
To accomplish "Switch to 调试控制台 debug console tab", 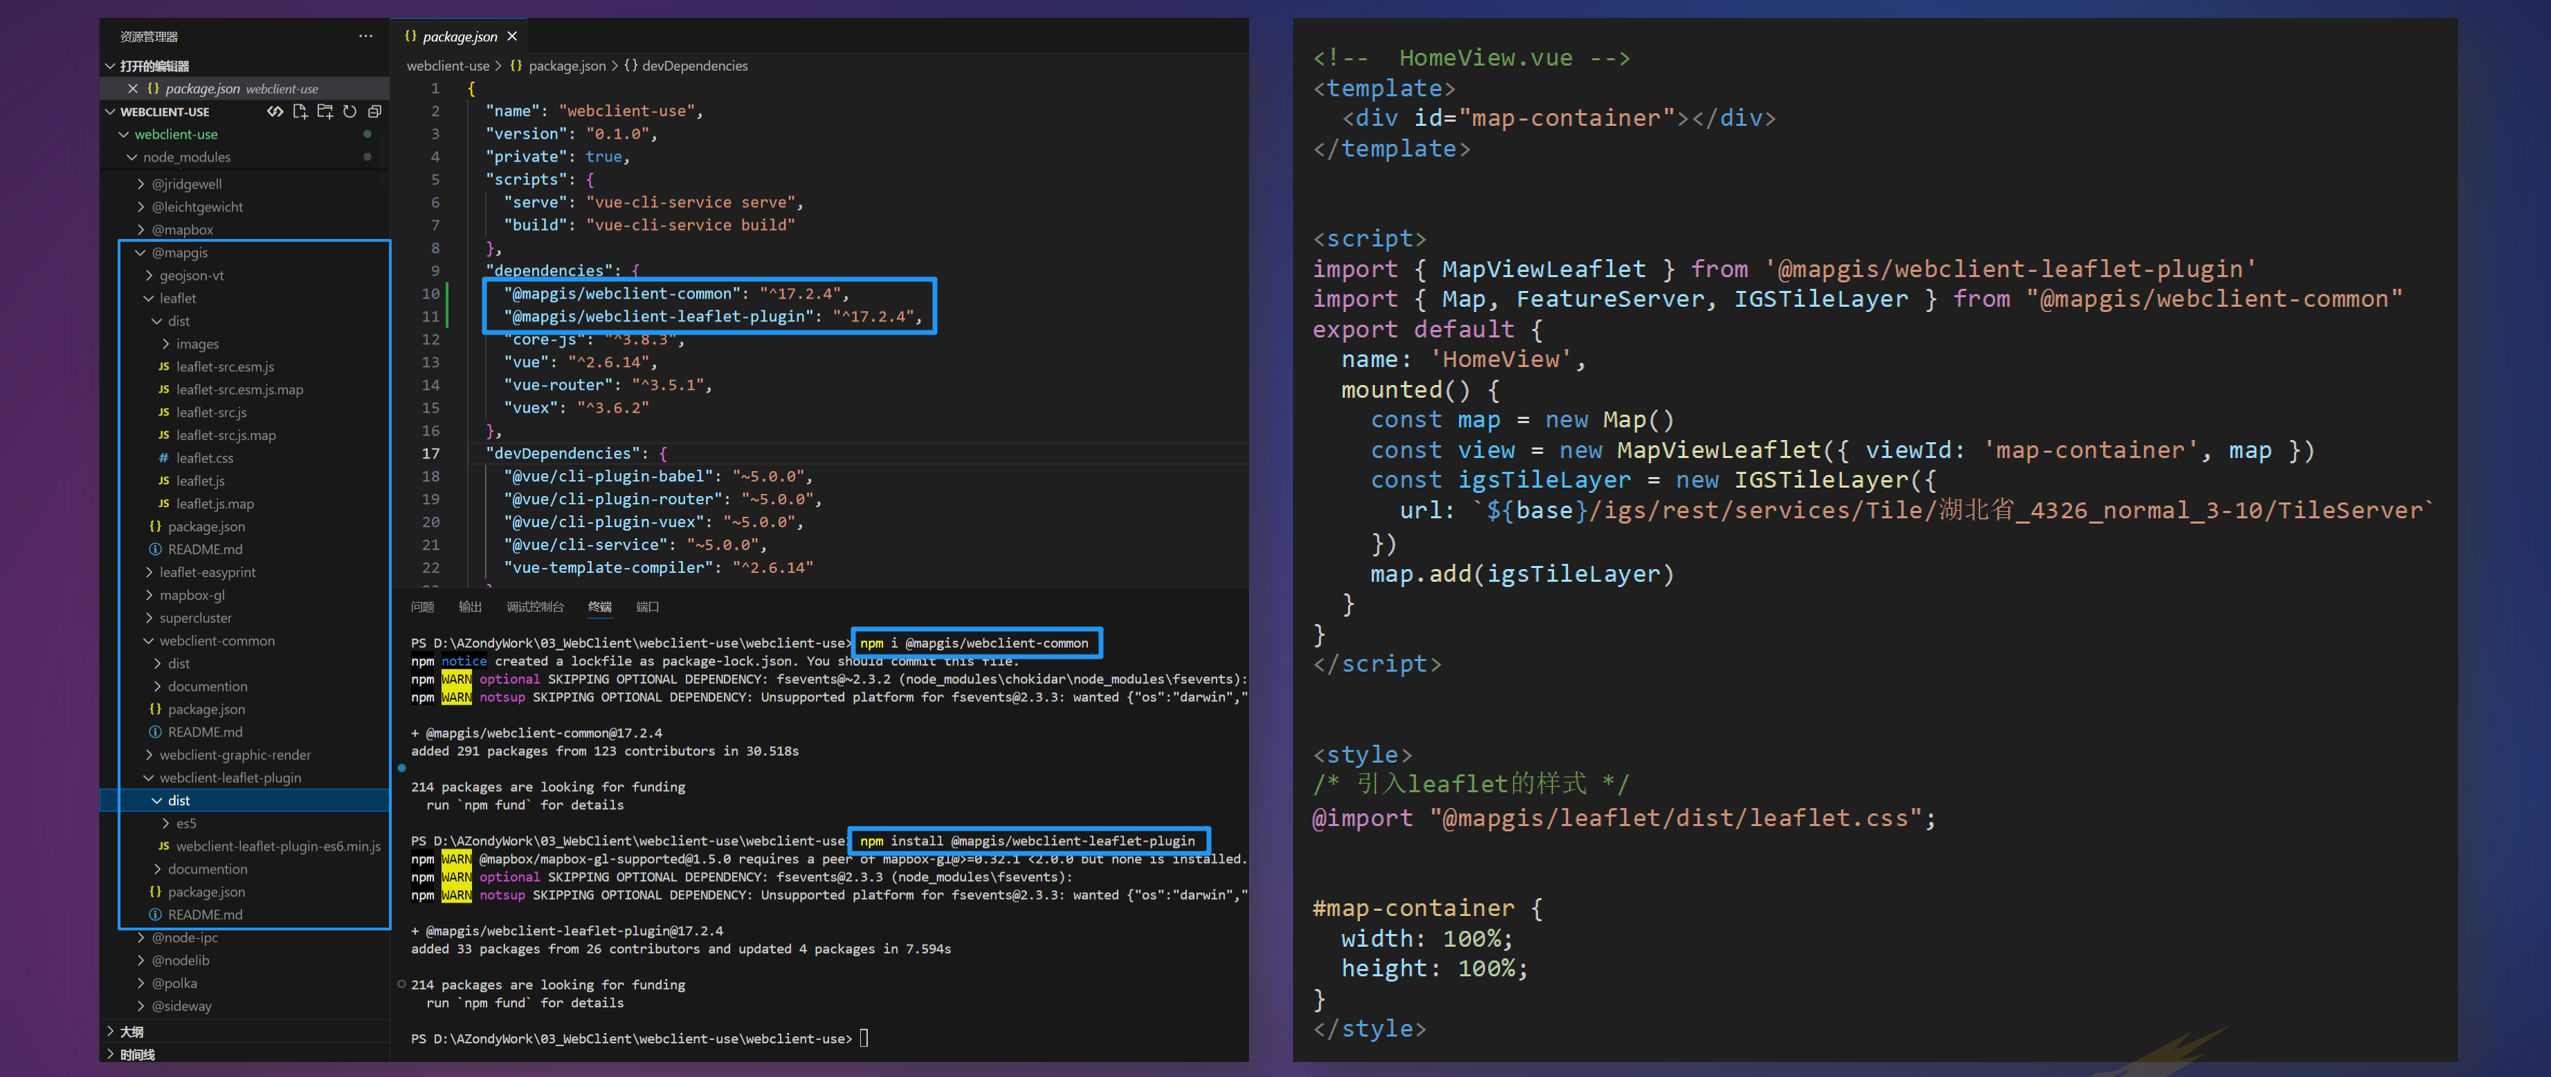I will (535, 607).
